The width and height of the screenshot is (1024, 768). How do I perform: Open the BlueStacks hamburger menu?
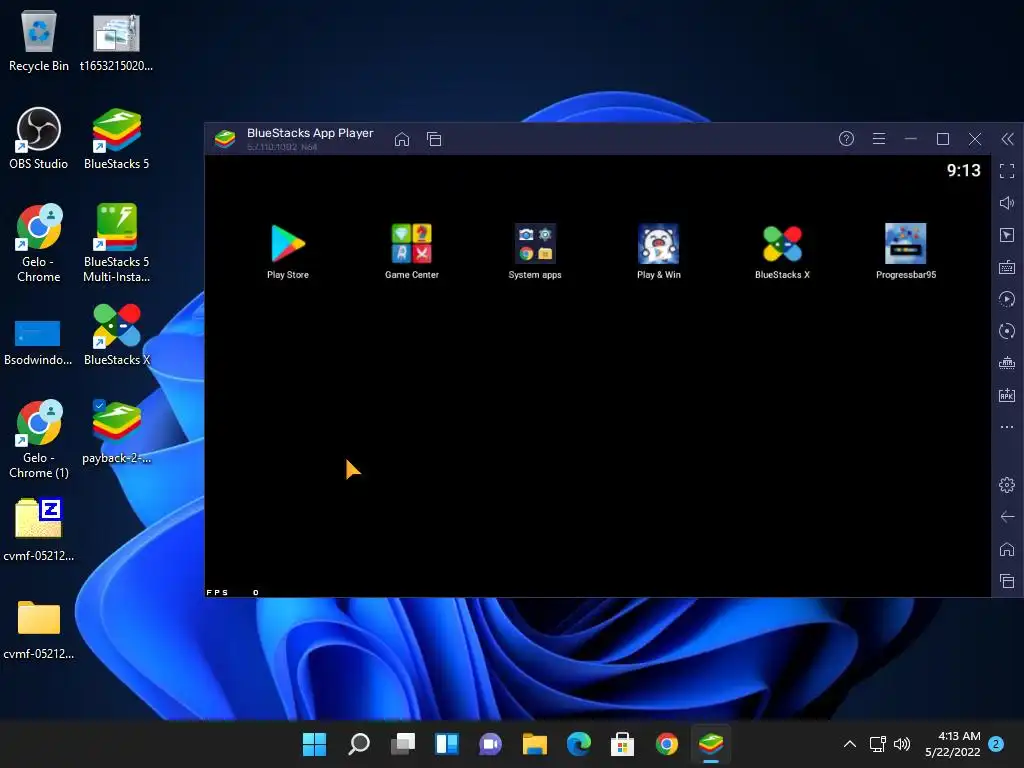[879, 138]
